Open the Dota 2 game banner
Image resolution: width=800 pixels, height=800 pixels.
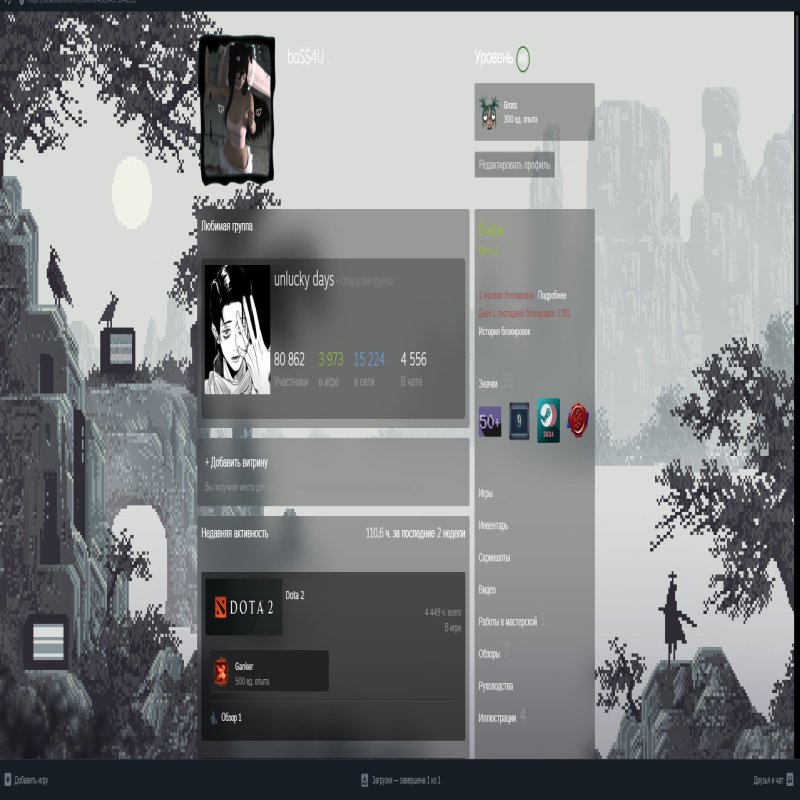(x=244, y=607)
